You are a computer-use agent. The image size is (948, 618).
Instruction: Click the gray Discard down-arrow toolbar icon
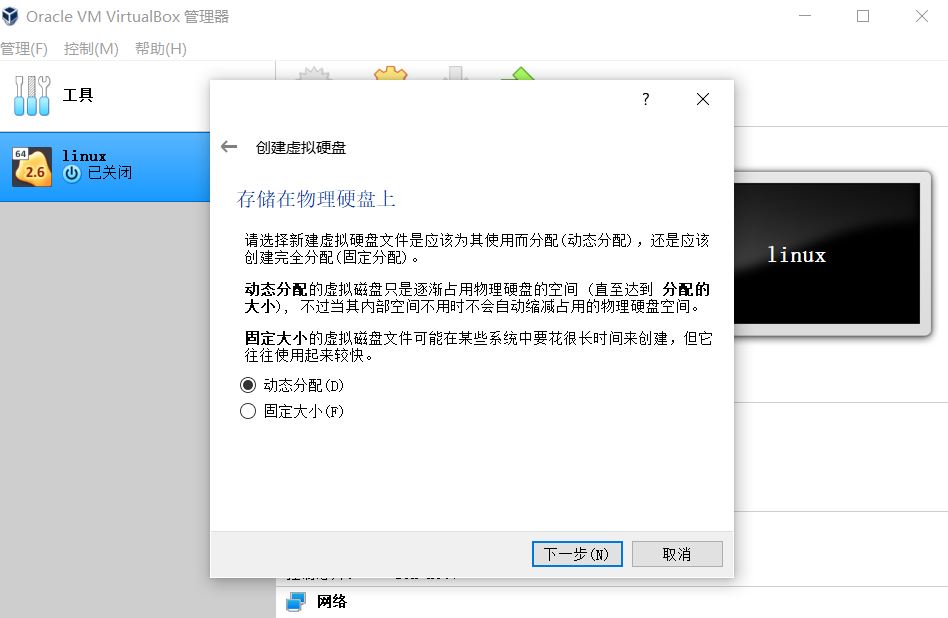455,74
